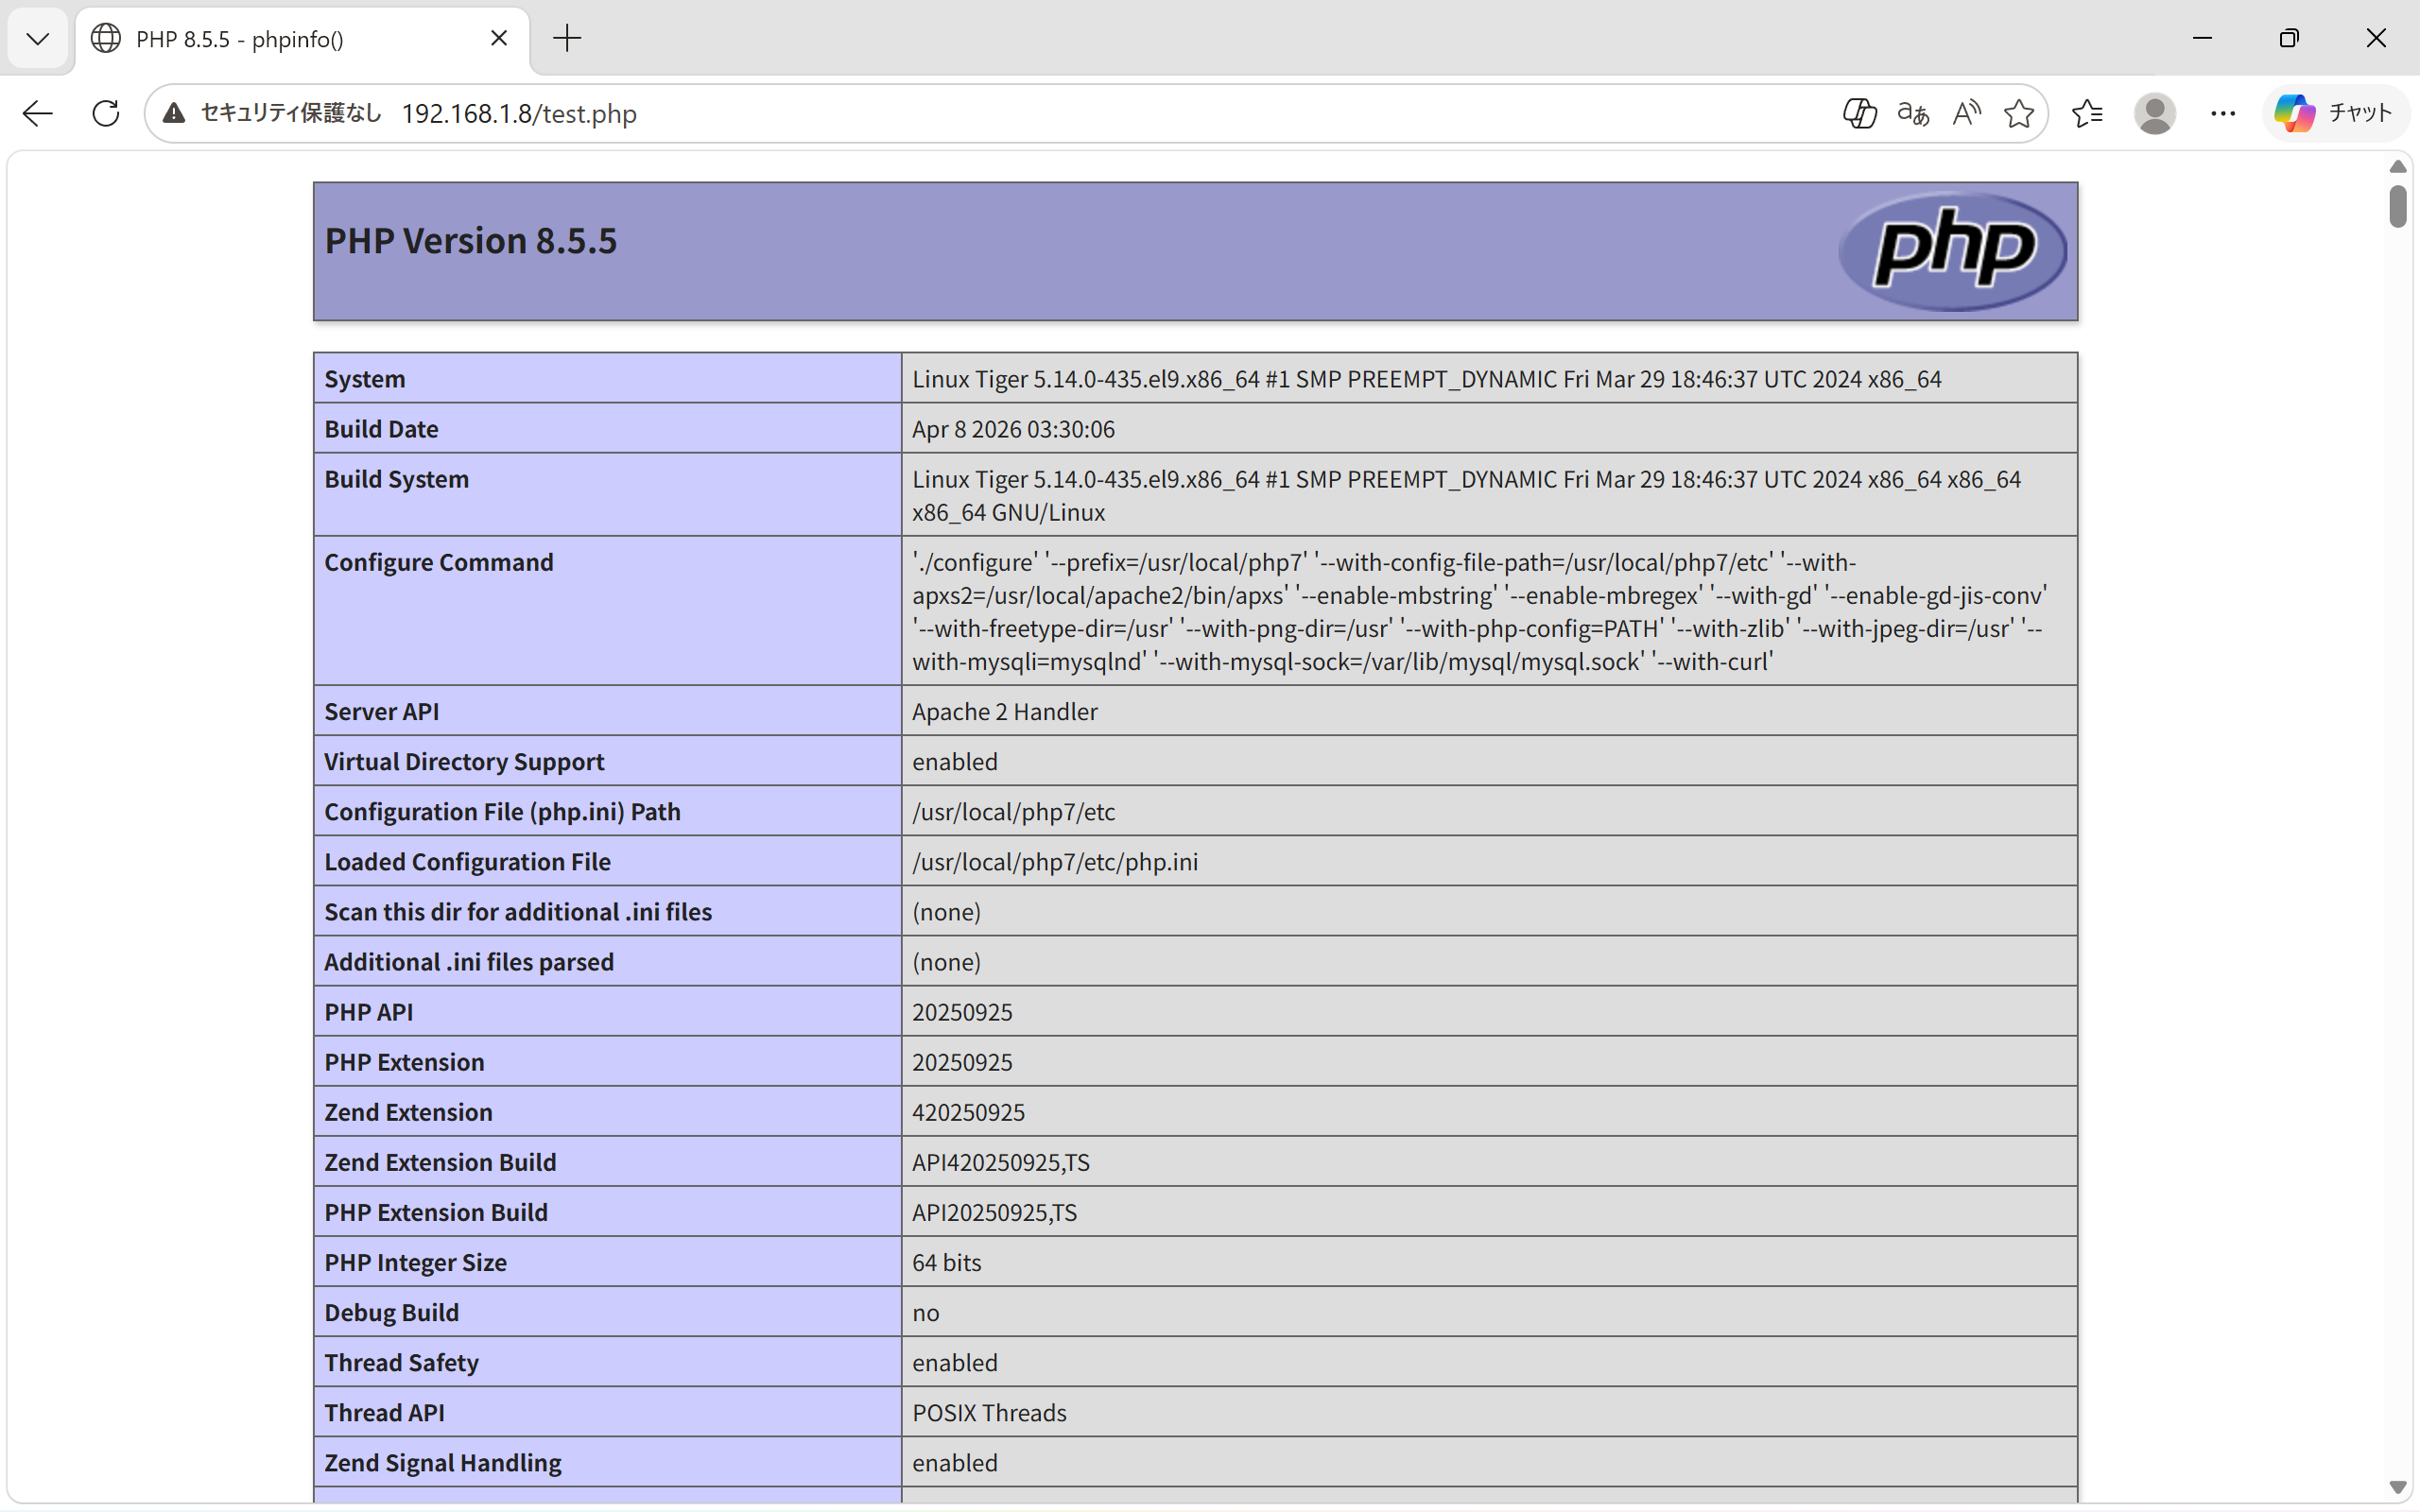Click the address bar URL test.php
This screenshot has height=1512, width=2420.
(519, 113)
